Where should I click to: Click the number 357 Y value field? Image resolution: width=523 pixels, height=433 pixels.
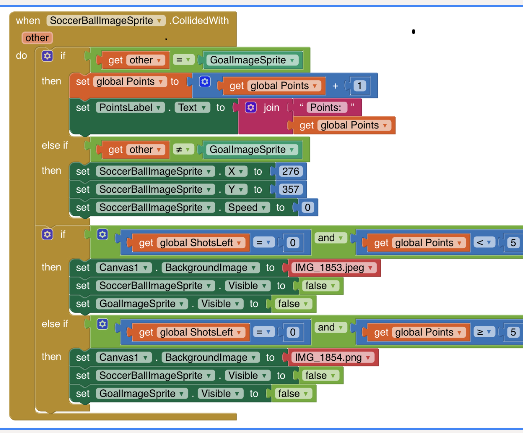tap(291, 189)
